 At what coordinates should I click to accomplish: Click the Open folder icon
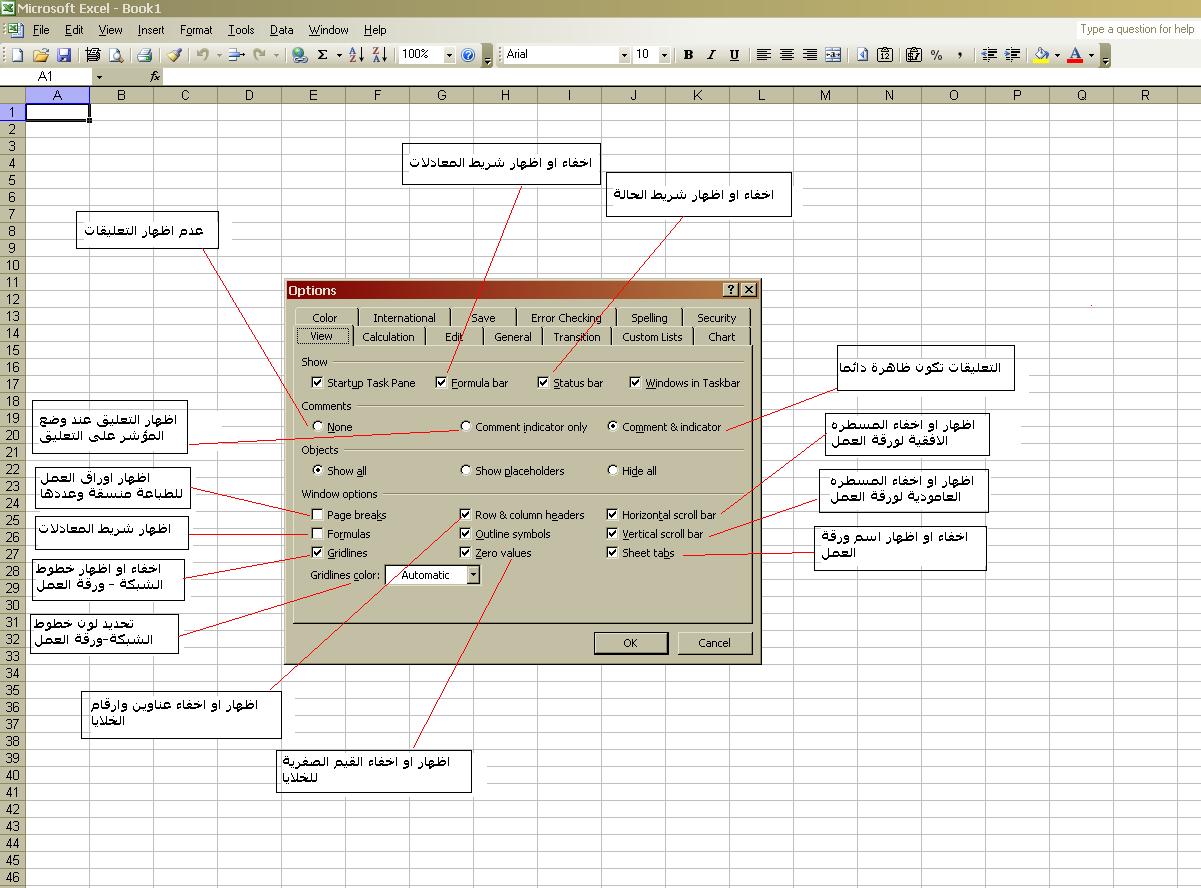(41, 55)
